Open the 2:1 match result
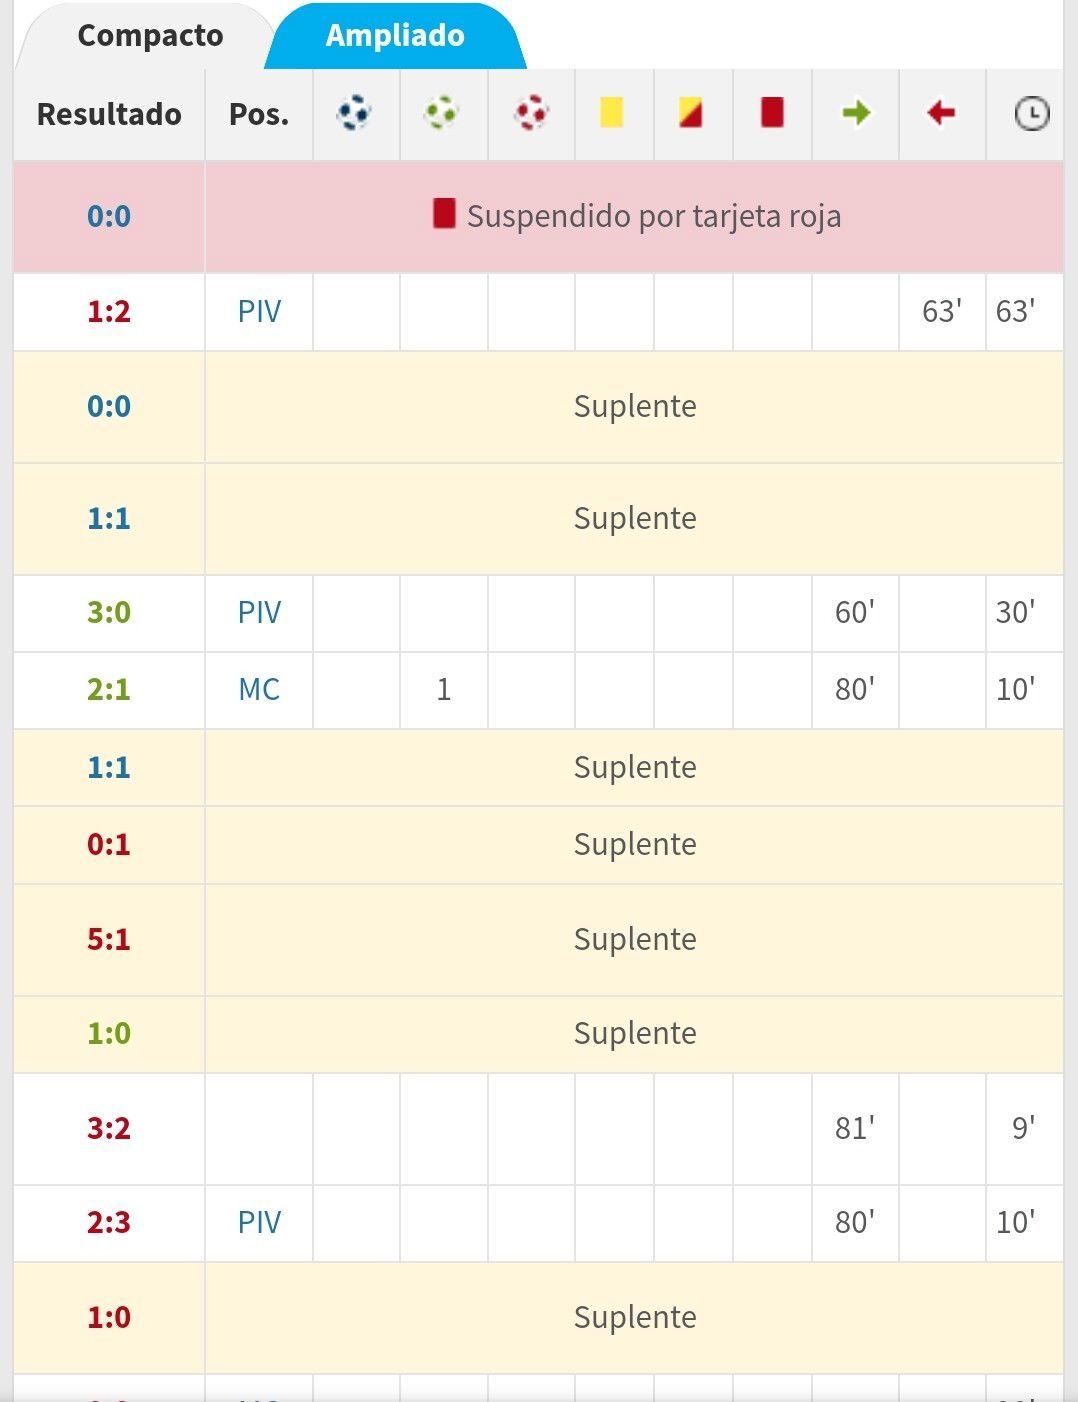This screenshot has height=1402, width=1078. (x=109, y=689)
